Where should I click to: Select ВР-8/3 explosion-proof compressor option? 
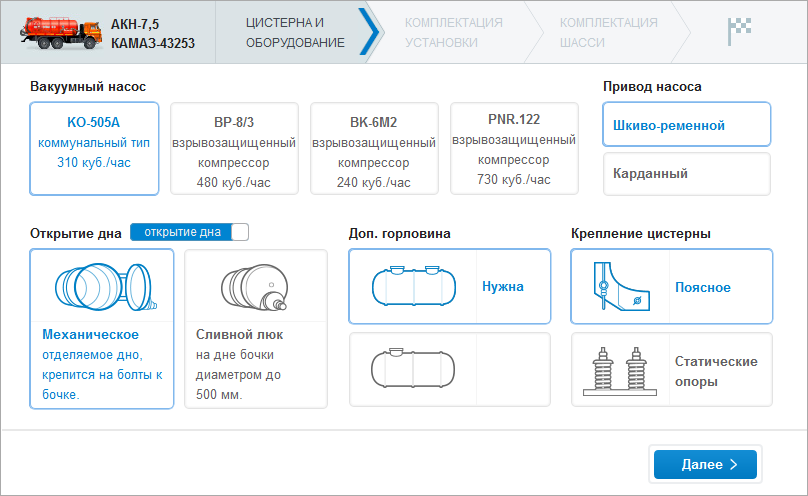[234, 148]
